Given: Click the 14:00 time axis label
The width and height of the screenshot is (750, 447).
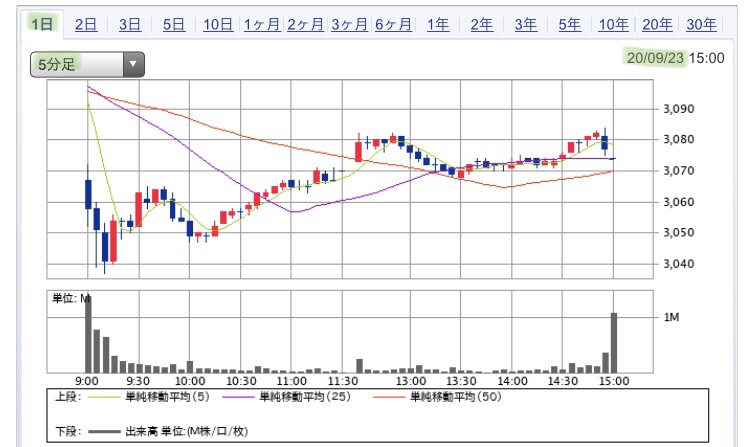Looking at the screenshot, I should coord(512,381).
